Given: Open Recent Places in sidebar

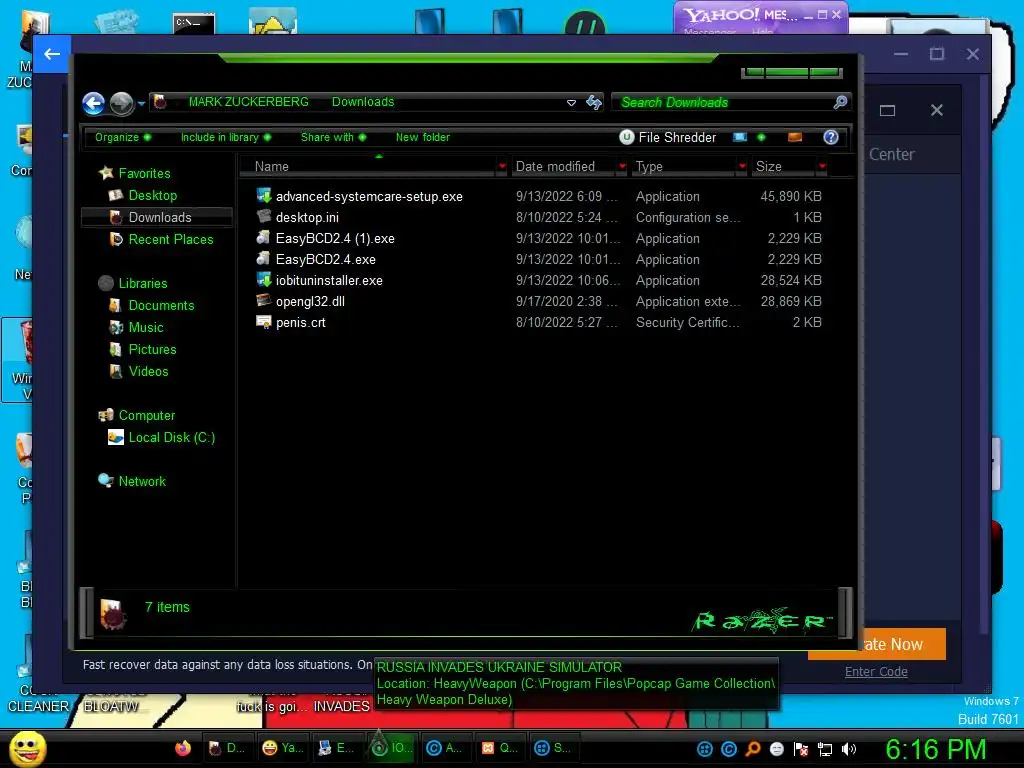Looking at the screenshot, I should (x=171, y=240).
